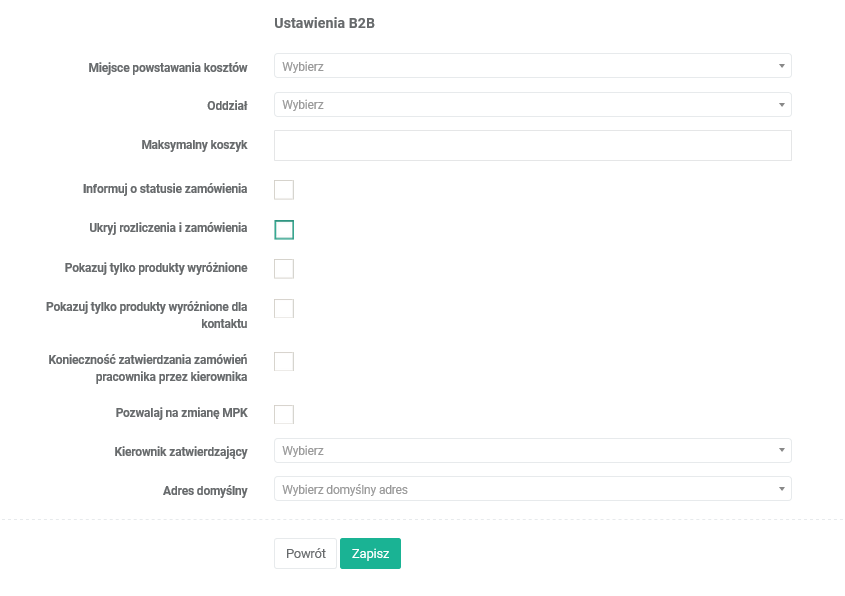Click the arrow icon of the Miejsce powstawania kosztów dropdown

(x=781, y=67)
